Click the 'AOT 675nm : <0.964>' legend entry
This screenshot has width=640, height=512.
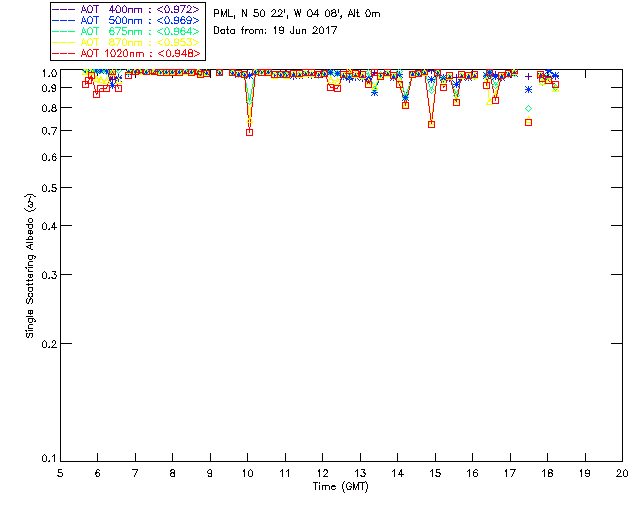click(126, 31)
